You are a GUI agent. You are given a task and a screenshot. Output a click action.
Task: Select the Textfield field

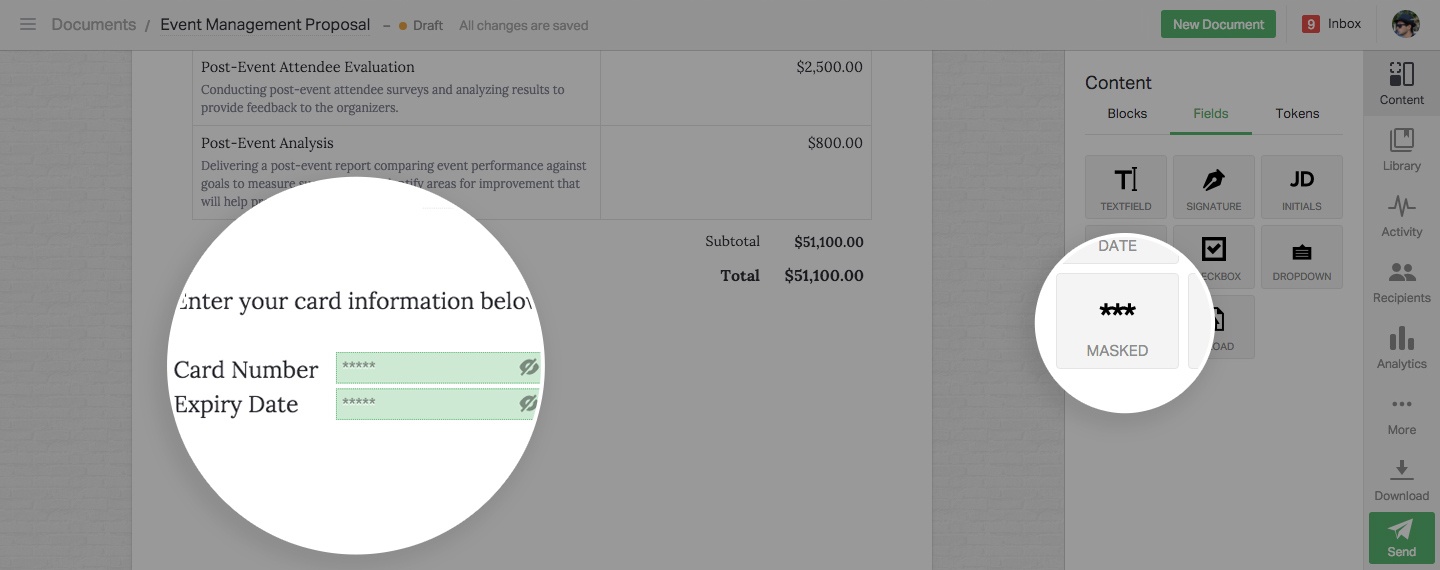point(1126,186)
